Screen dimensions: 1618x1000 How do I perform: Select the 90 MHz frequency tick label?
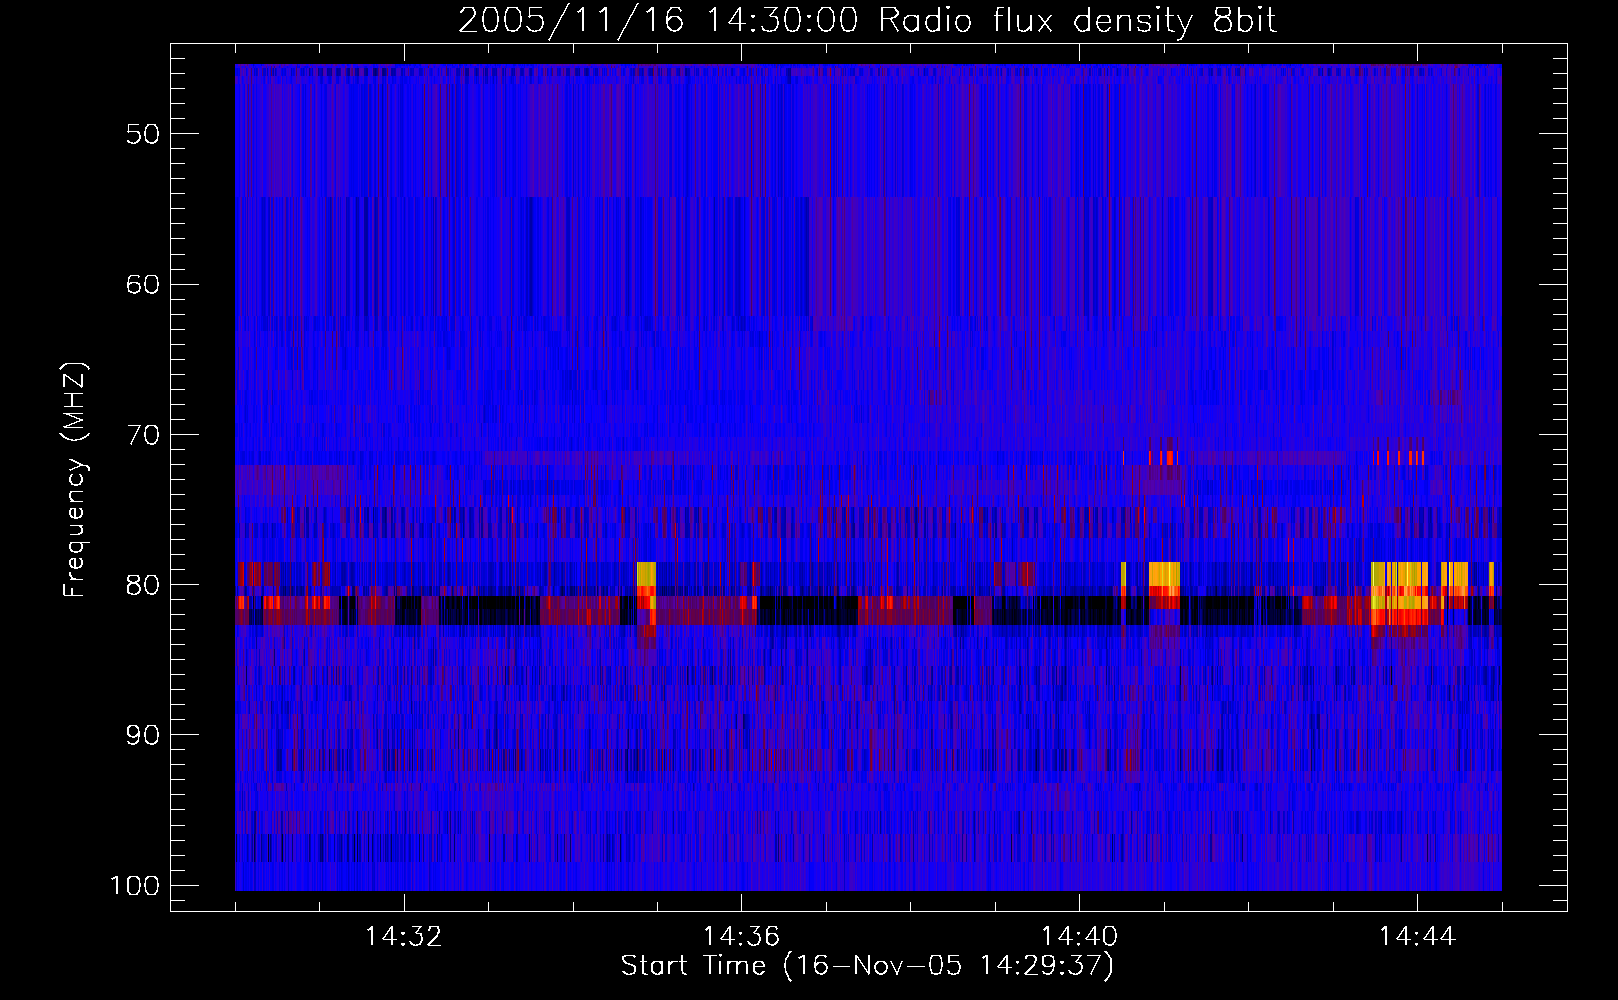[x=143, y=735]
